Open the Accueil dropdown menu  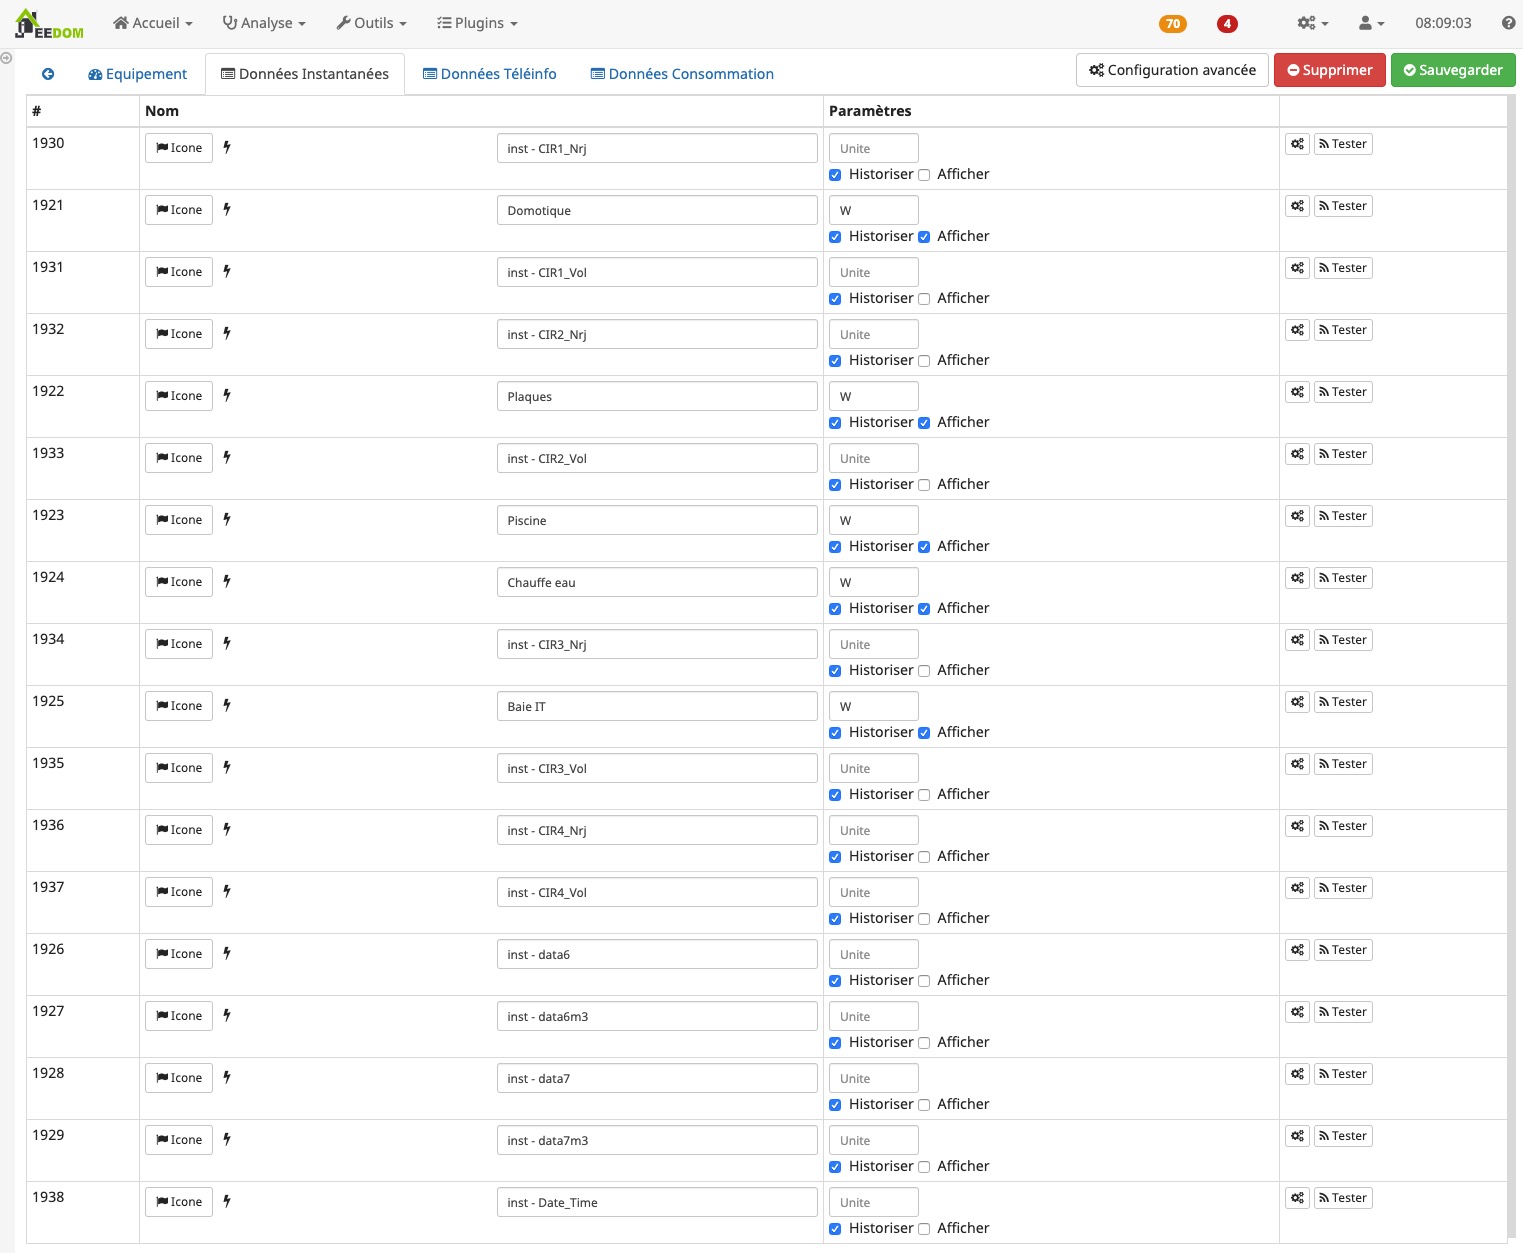[153, 23]
